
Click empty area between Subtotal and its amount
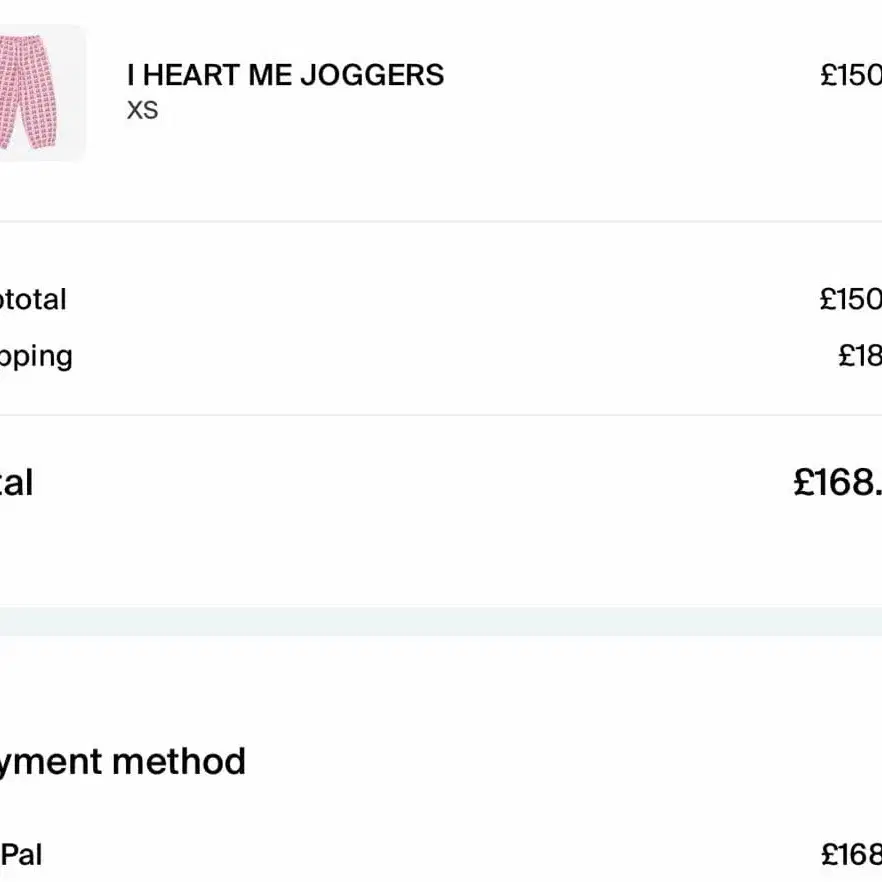(x=440, y=299)
